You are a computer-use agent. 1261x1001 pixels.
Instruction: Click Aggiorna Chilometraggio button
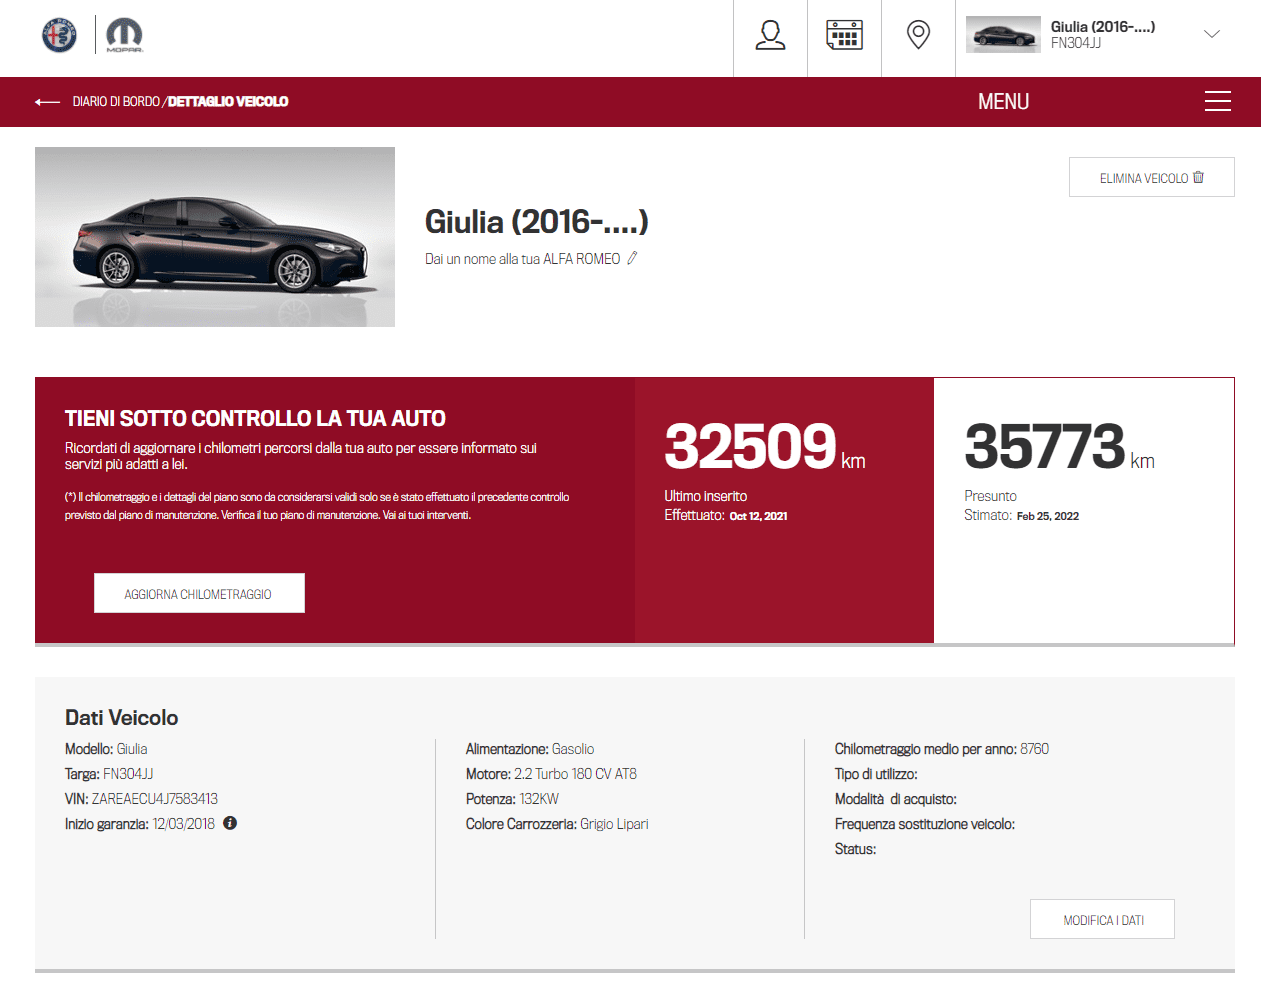[x=199, y=593]
